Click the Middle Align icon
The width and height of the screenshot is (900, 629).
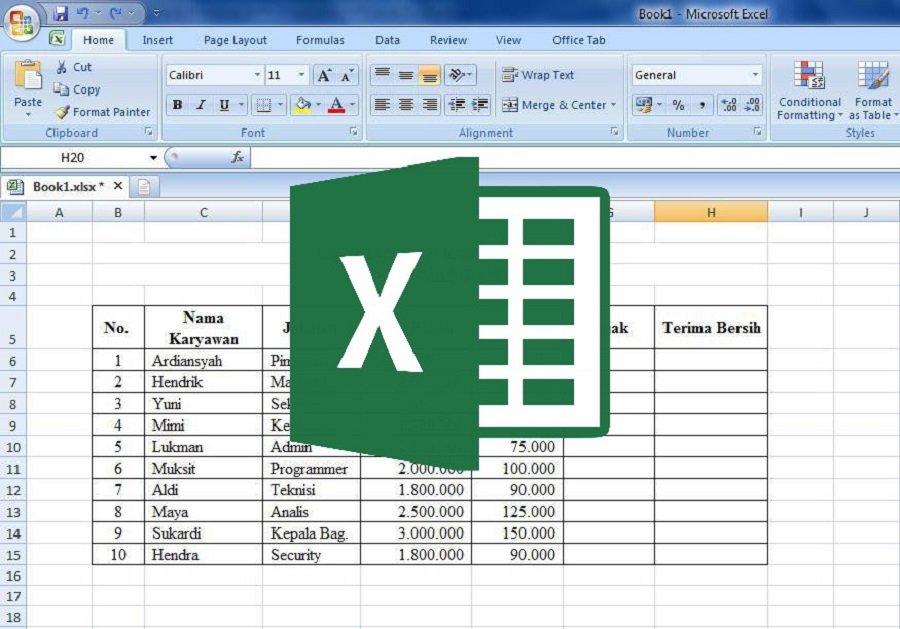point(406,75)
